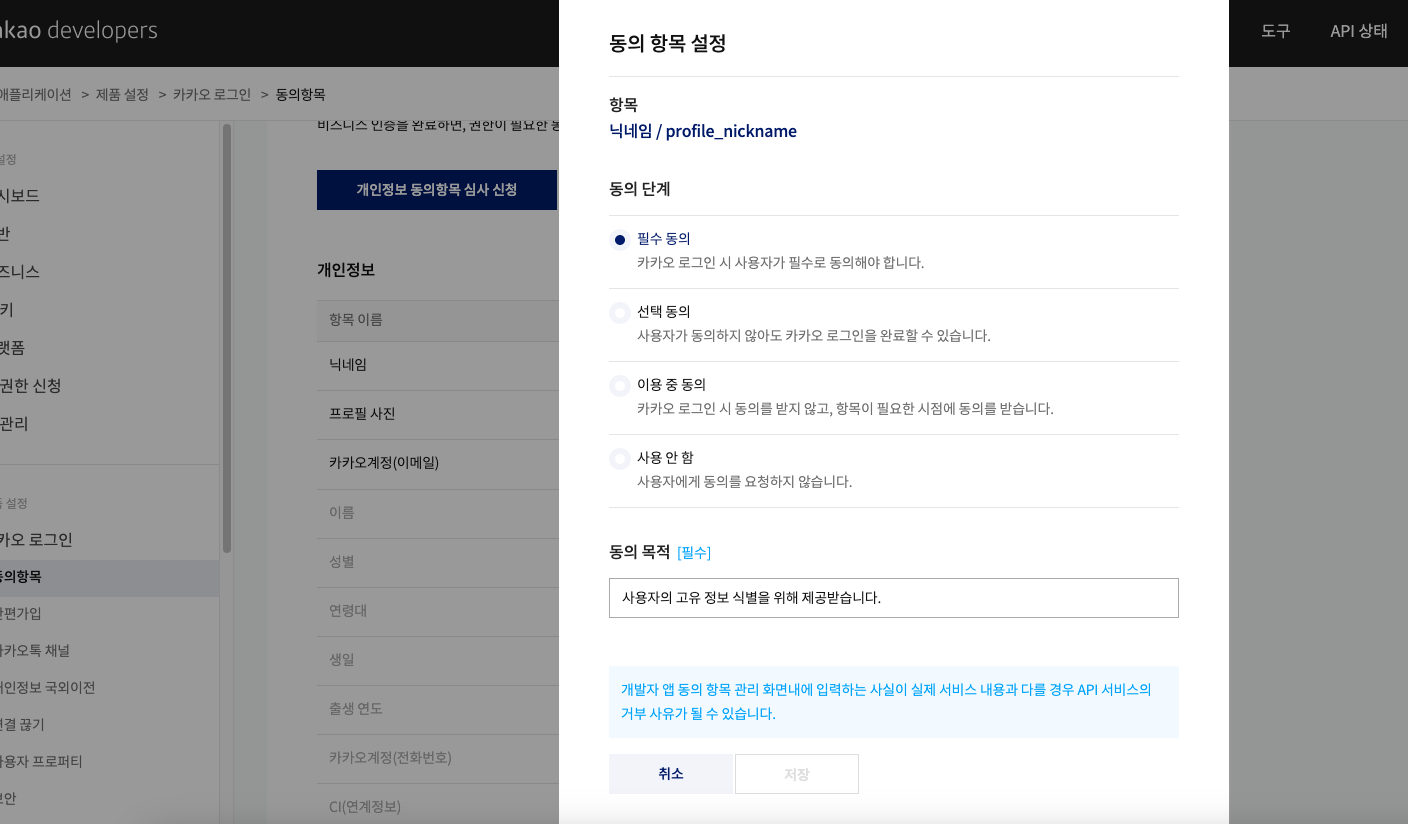Select 동의항목 in the sidebar
Screen dimensions: 1408x824
(x=109, y=577)
